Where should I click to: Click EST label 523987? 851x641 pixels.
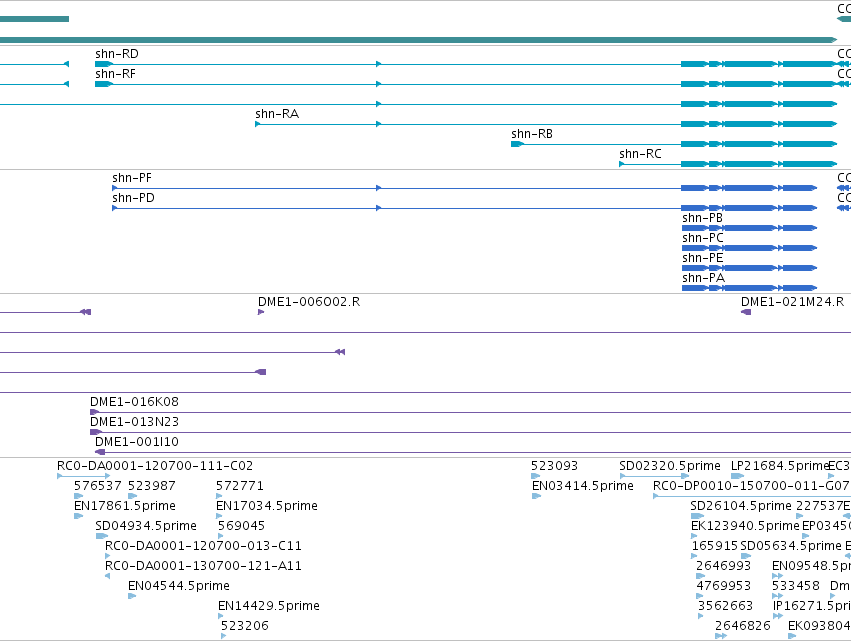(151, 486)
